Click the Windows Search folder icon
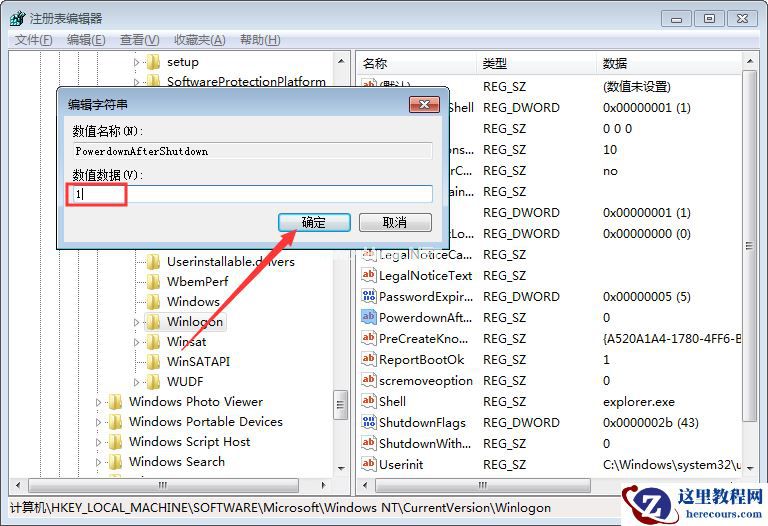 pos(115,462)
